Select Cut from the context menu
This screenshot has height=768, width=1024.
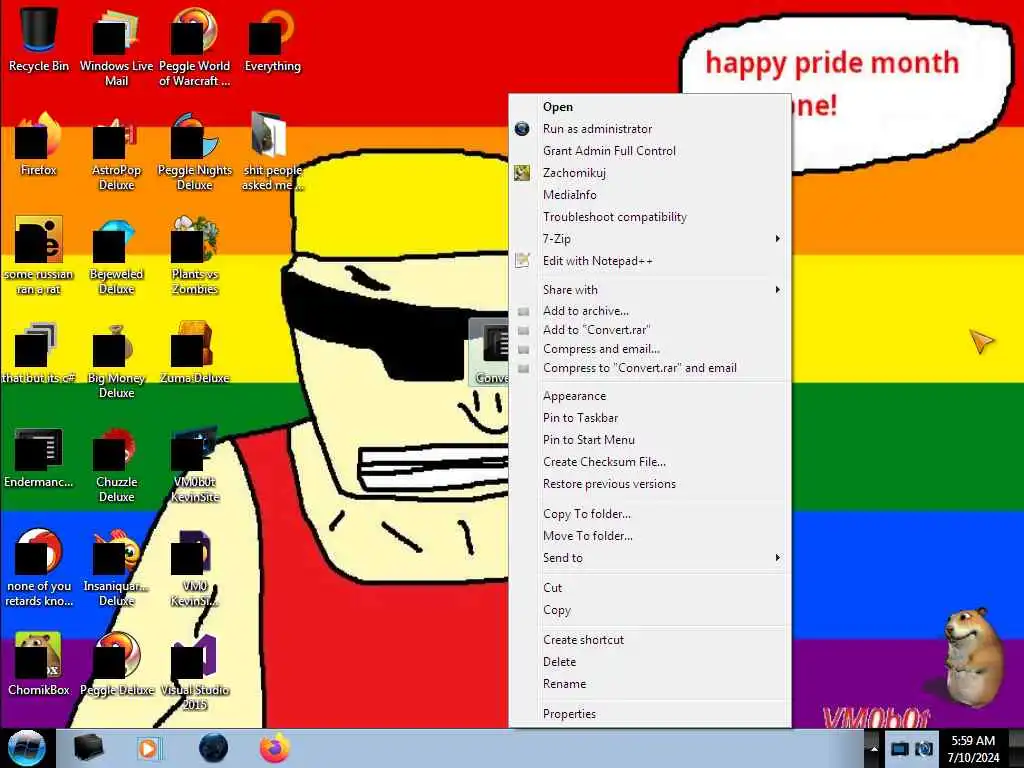[x=649, y=588]
